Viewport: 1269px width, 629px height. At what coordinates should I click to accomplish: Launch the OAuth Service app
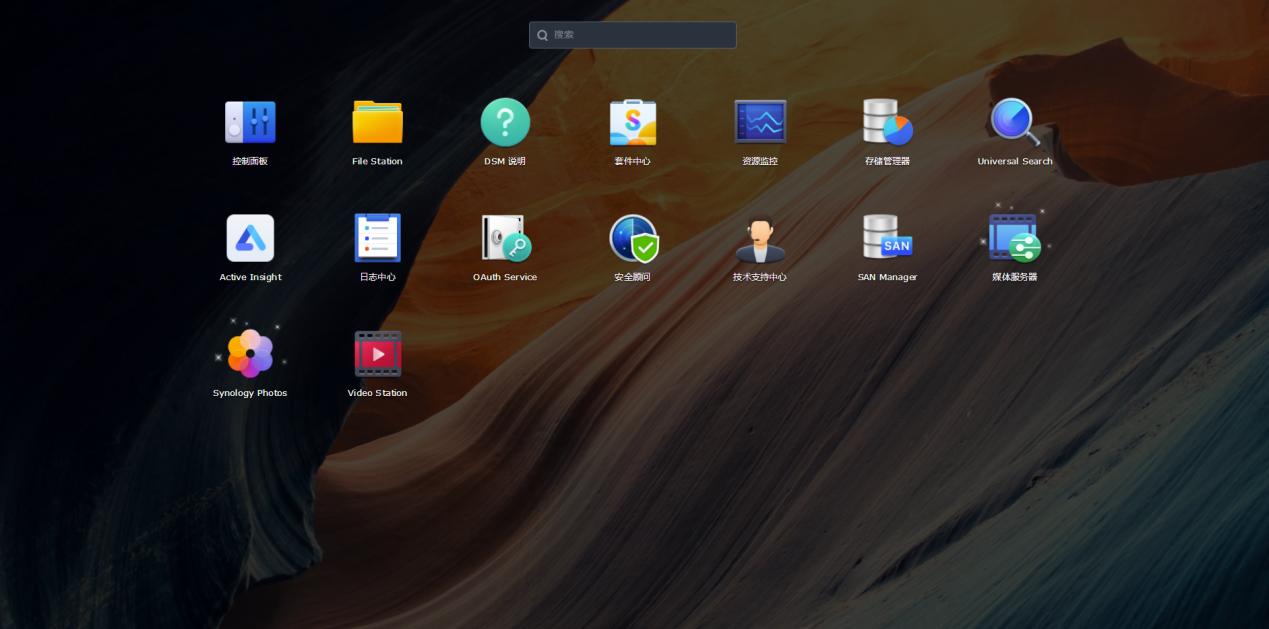(505, 238)
